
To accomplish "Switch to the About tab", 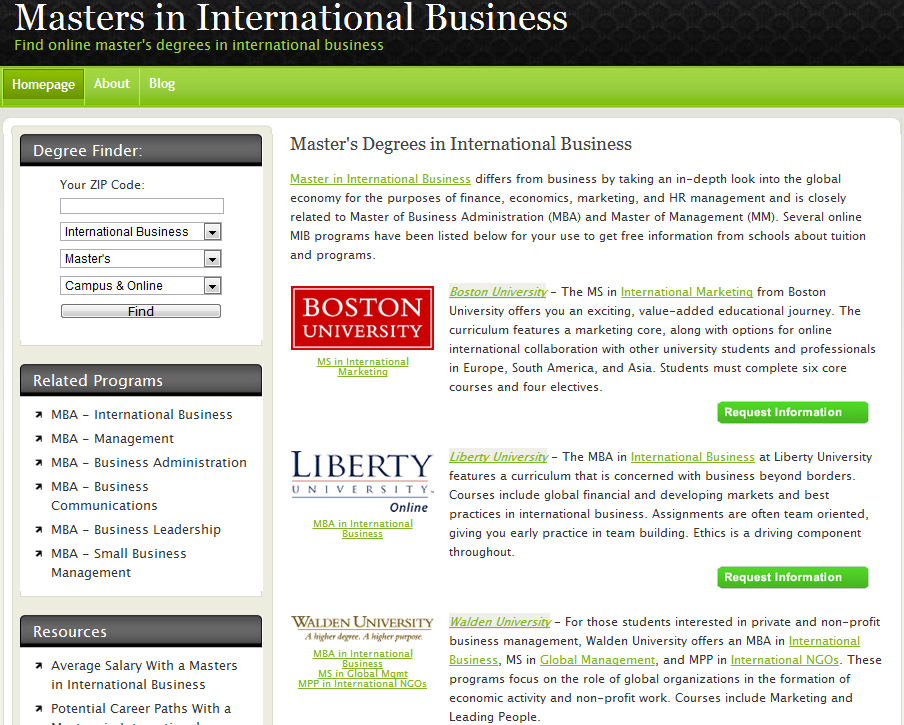I will (x=111, y=84).
